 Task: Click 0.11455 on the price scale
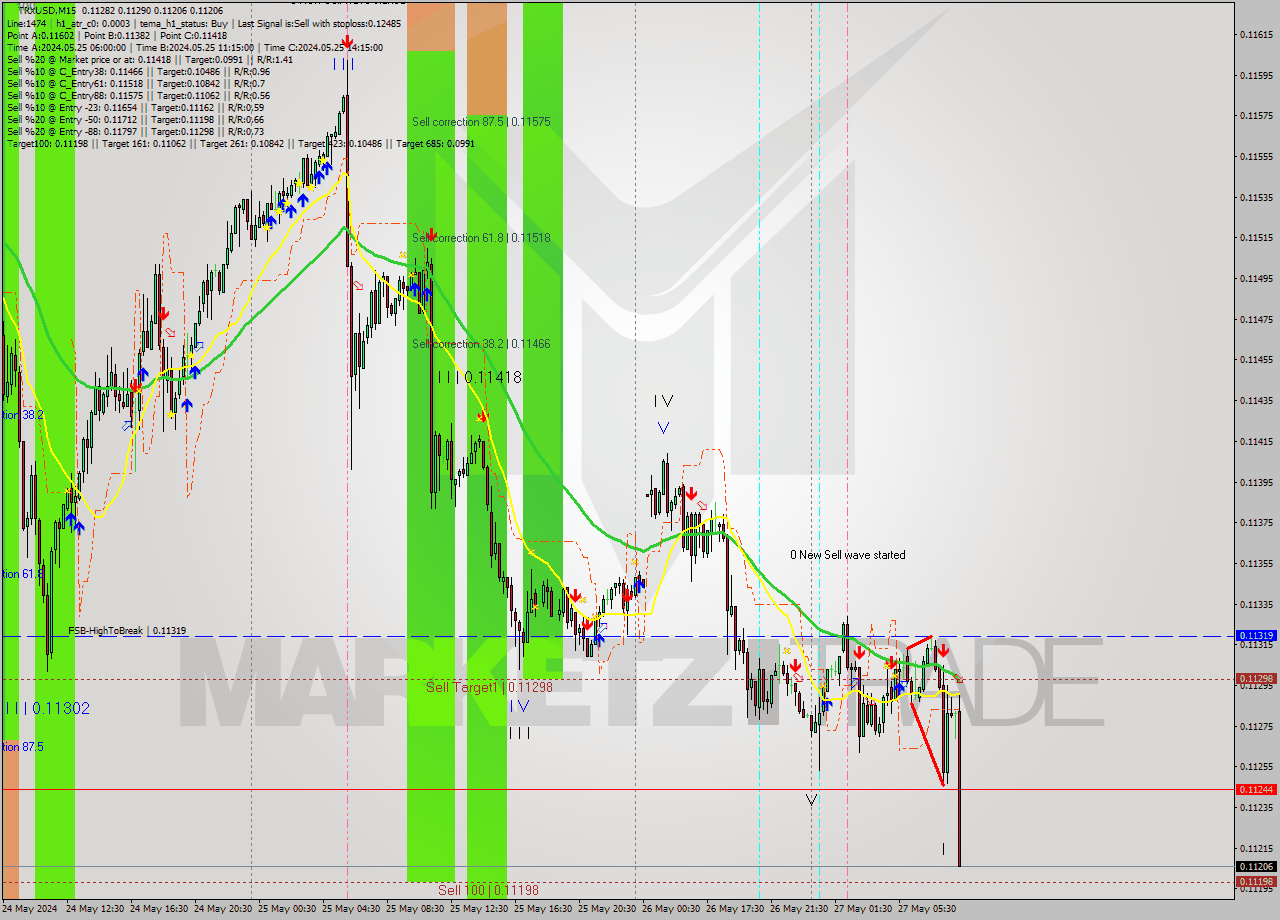(1256, 360)
